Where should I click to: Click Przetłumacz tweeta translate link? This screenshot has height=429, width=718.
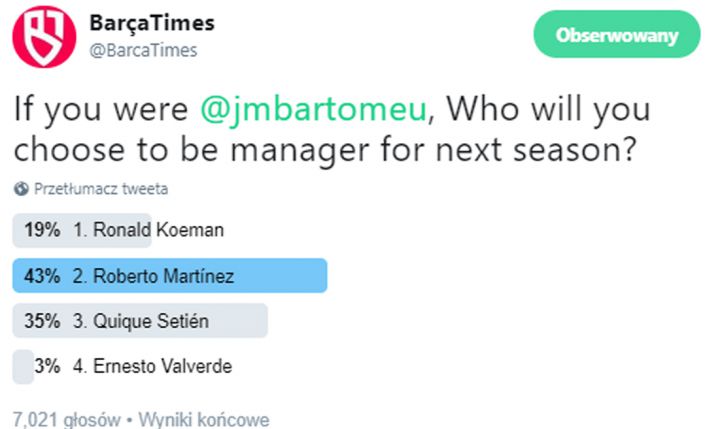coord(101,189)
